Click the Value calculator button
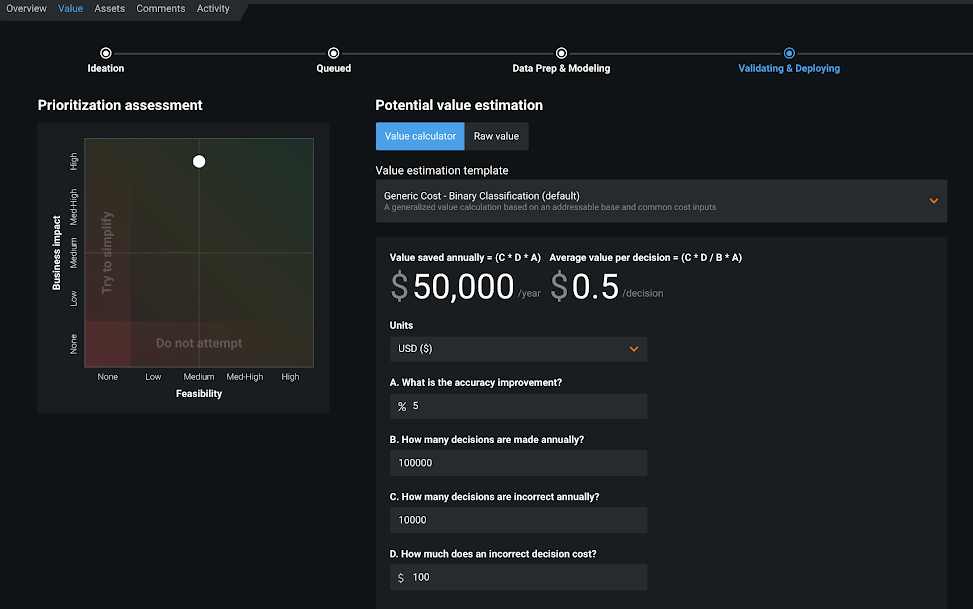Image resolution: width=973 pixels, height=609 pixels. 420,136
